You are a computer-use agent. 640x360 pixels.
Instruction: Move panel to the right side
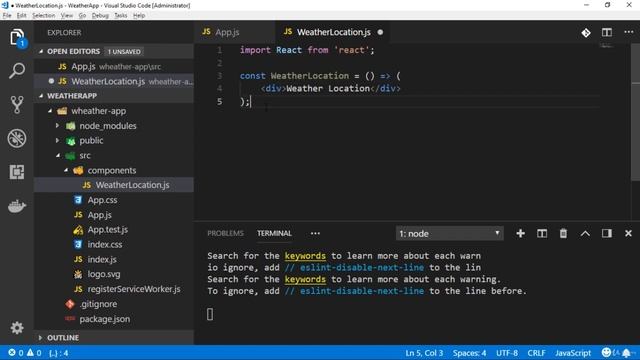click(x=607, y=233)
